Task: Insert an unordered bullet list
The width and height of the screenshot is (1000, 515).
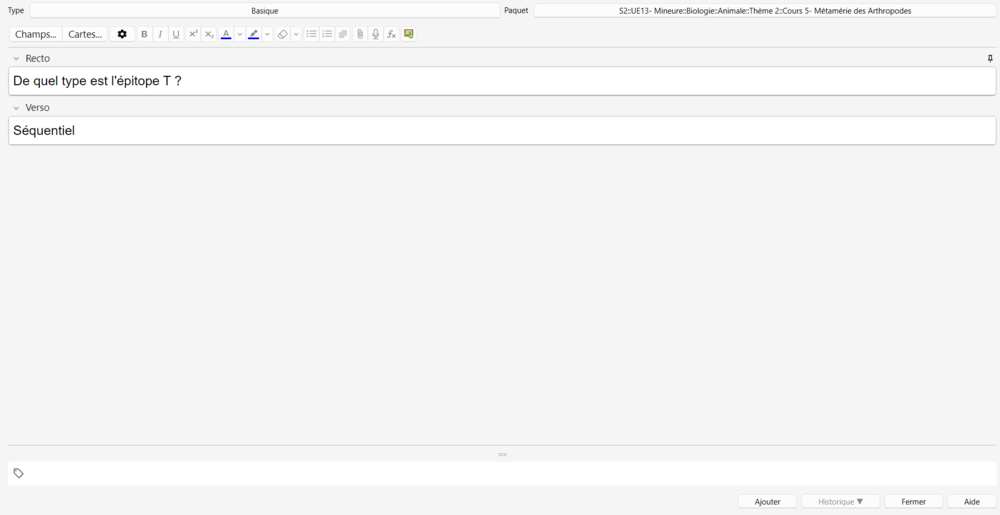Action: tap(311, 34)
